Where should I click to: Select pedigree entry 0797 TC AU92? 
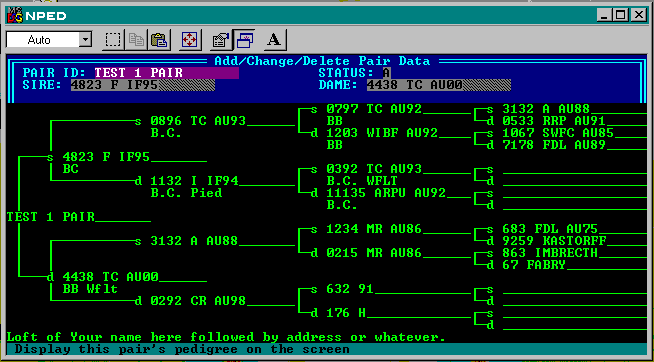pyautogui.click(x=374, y=109)
